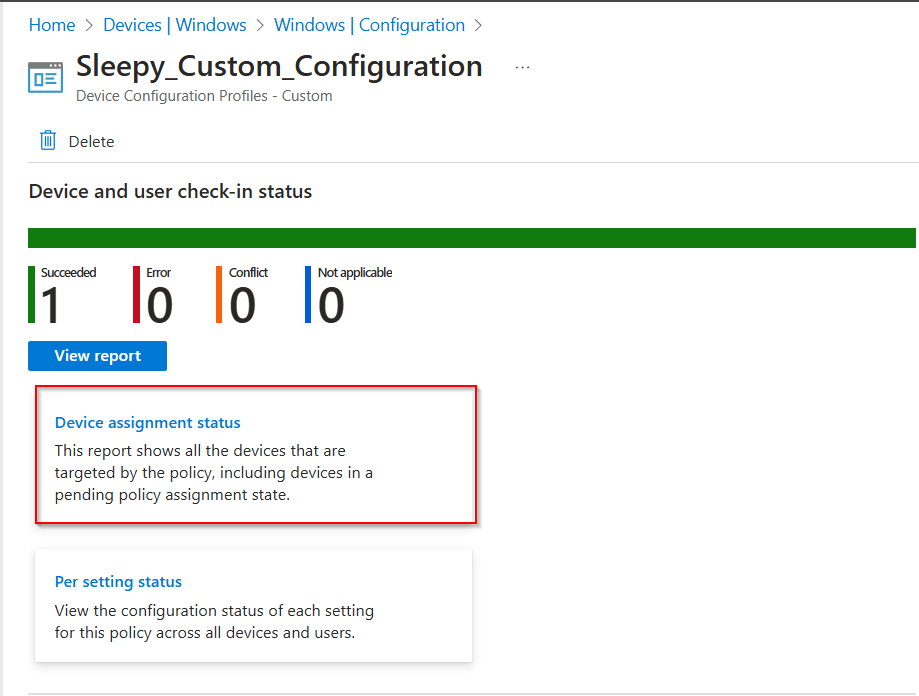Click the Per setting status card description

[x=214, y=621]
